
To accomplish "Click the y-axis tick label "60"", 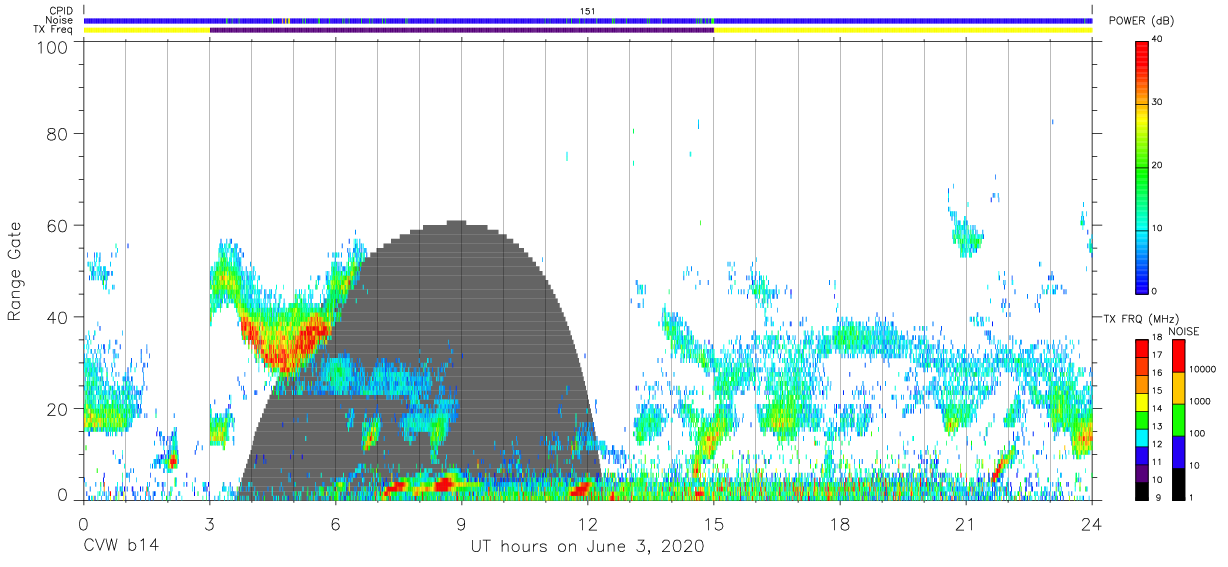I will 58,226.
